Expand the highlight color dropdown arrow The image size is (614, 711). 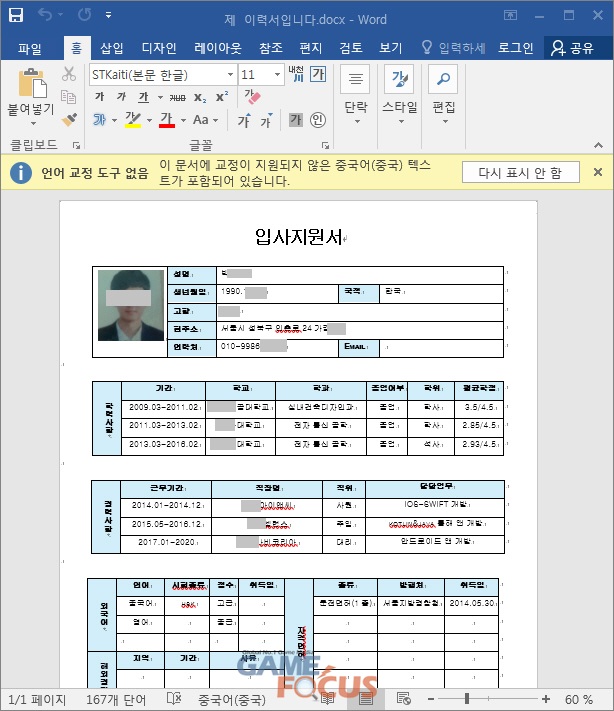tap(149, 120)
